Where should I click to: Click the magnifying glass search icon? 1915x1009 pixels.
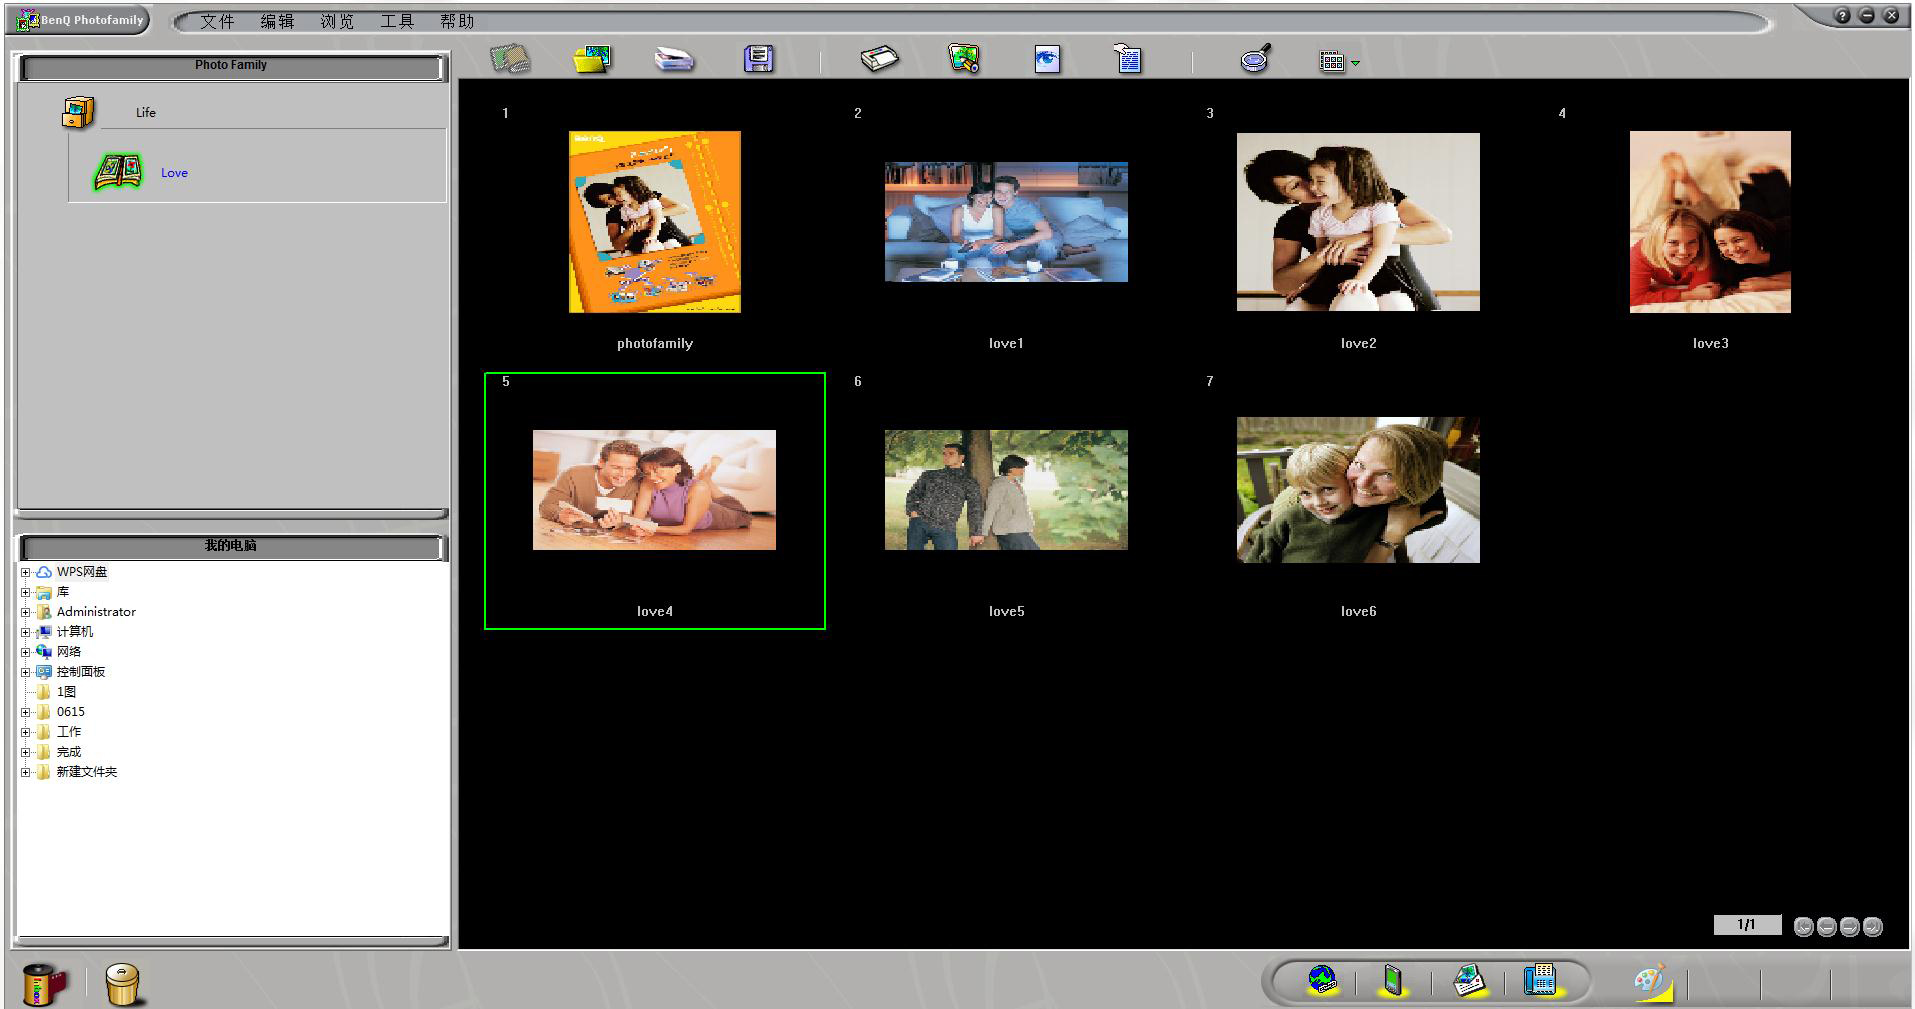[x=1255, y=59]
